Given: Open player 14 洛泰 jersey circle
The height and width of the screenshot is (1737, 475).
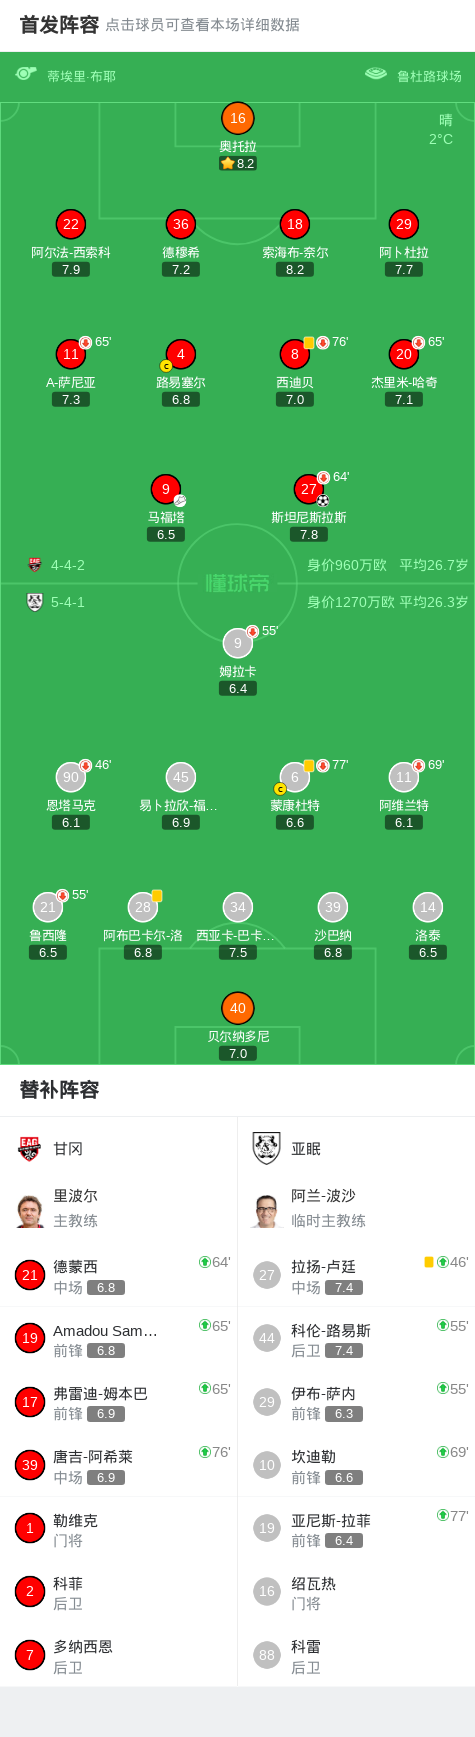Looking at the screenshot, I should coord(428,907).
